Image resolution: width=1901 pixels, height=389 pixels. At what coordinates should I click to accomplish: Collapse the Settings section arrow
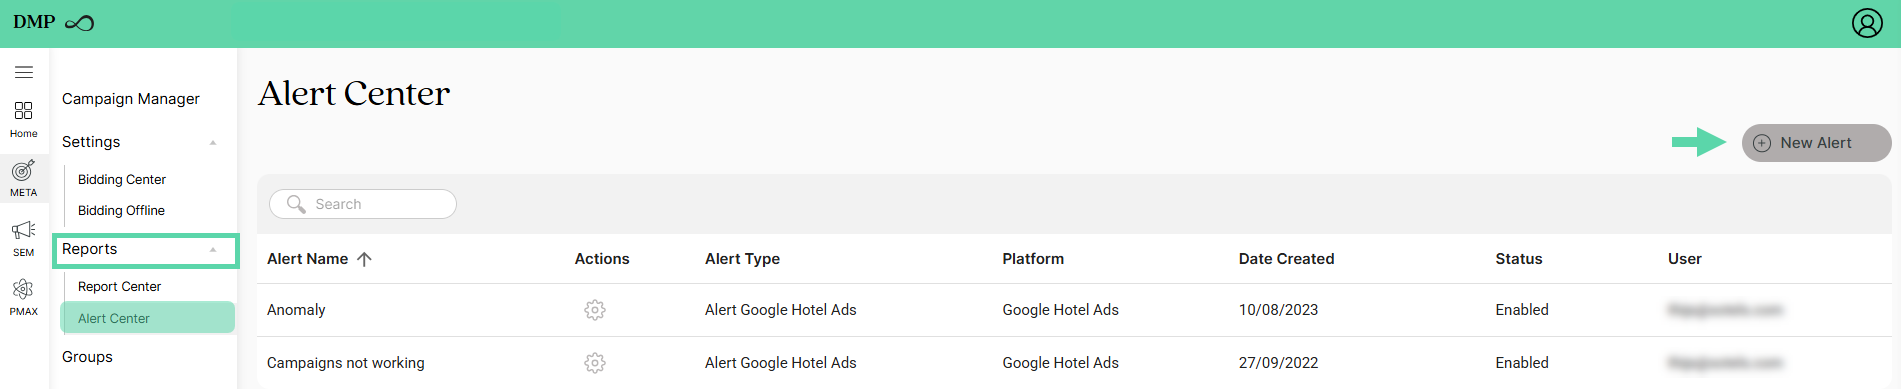pos(213,143)
